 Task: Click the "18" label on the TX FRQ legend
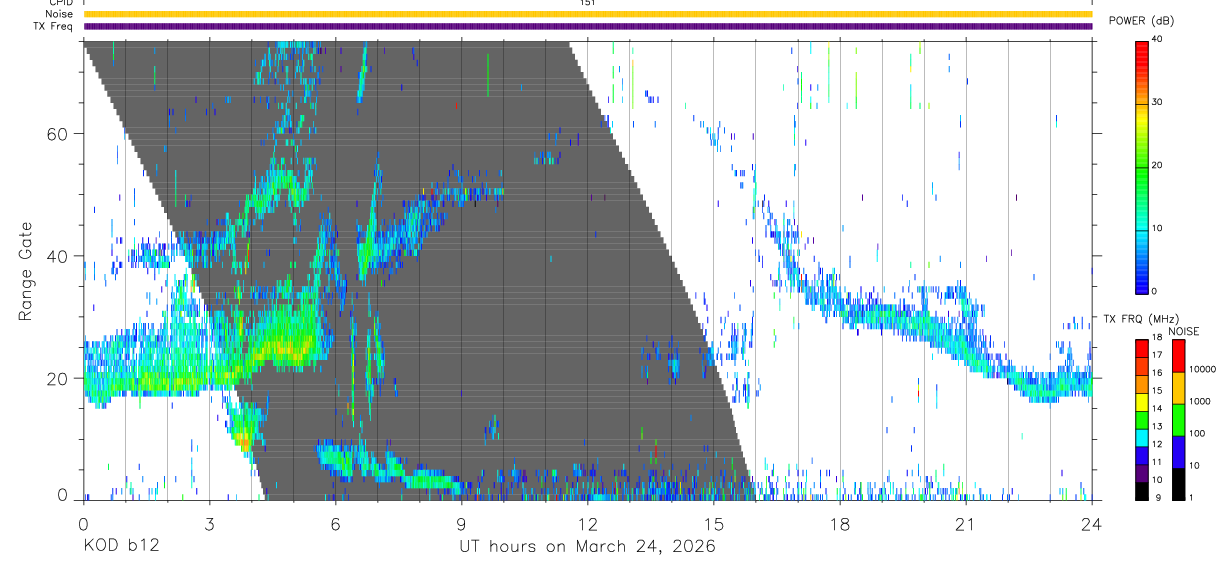click(x=1157, y=337)
